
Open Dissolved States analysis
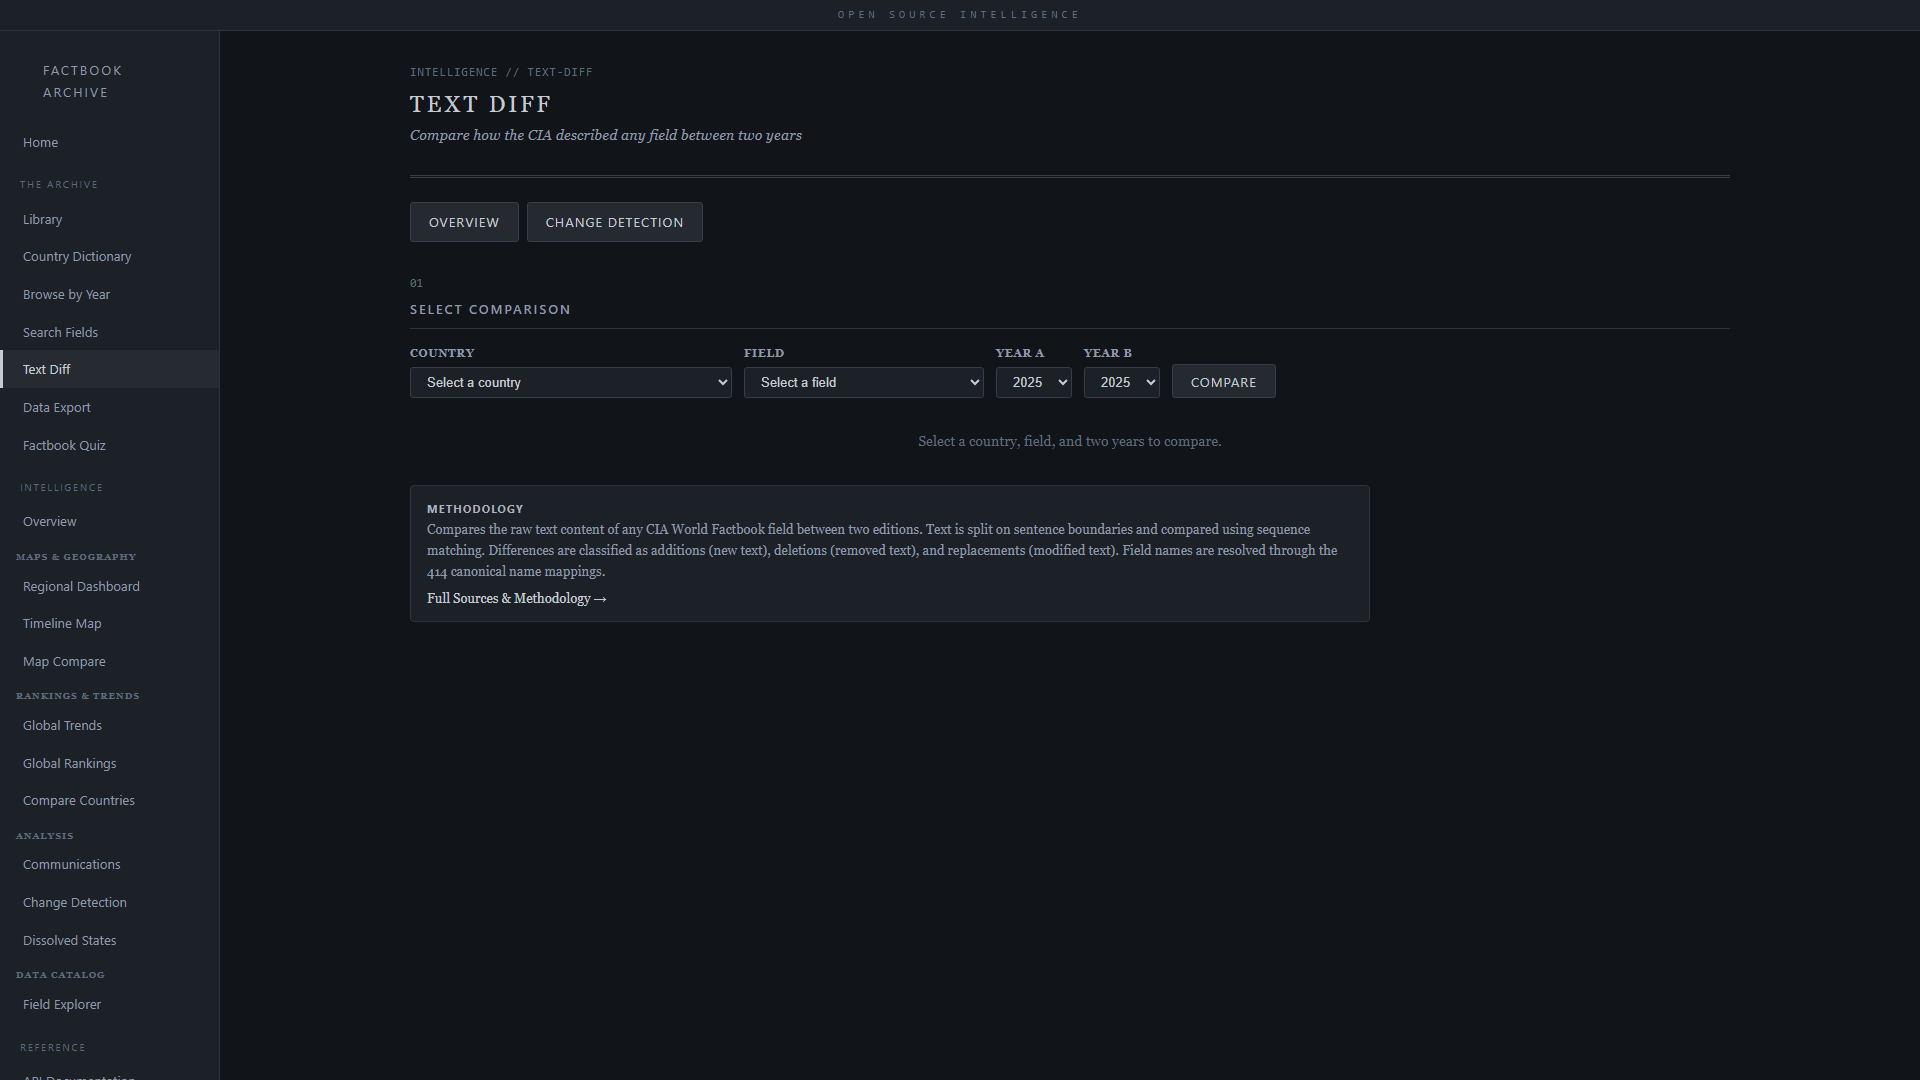(69, 941)
